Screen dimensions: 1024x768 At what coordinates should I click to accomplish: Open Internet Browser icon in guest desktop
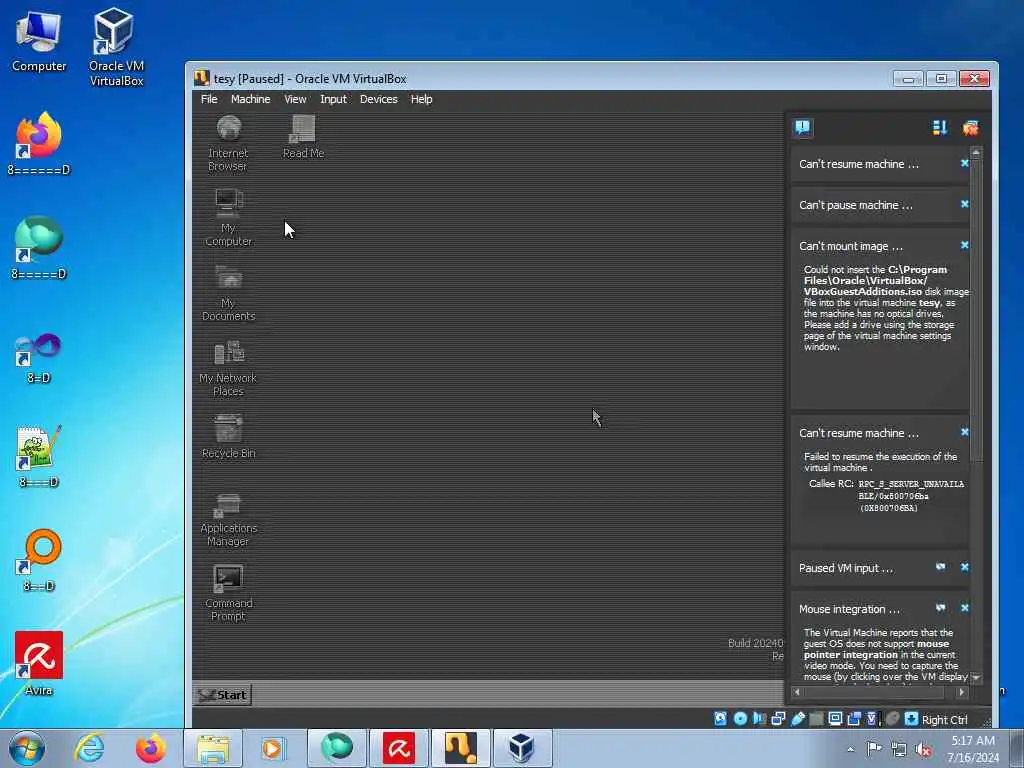(x=228, y=143)
